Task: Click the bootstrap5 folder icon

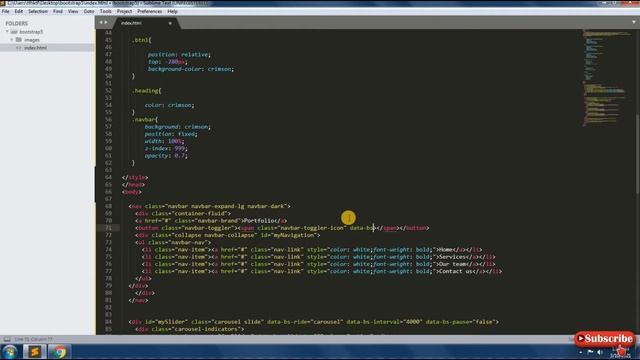Action: coord(14,31)
